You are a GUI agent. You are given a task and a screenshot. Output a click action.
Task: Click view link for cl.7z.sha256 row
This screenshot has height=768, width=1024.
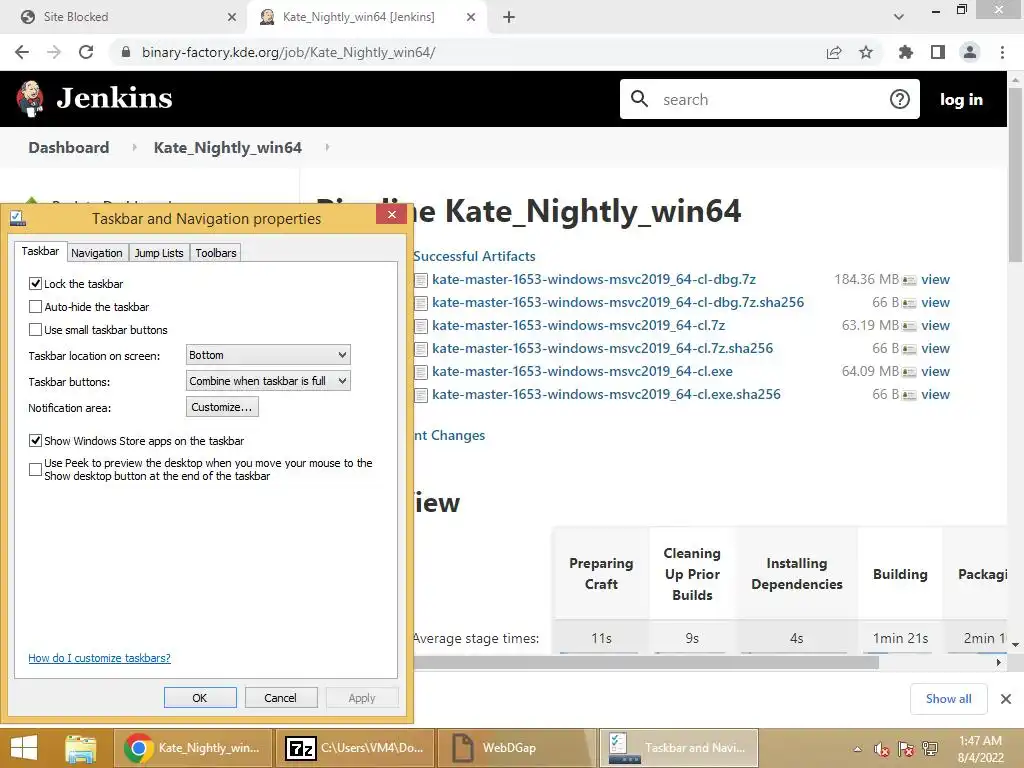[935, 348]
